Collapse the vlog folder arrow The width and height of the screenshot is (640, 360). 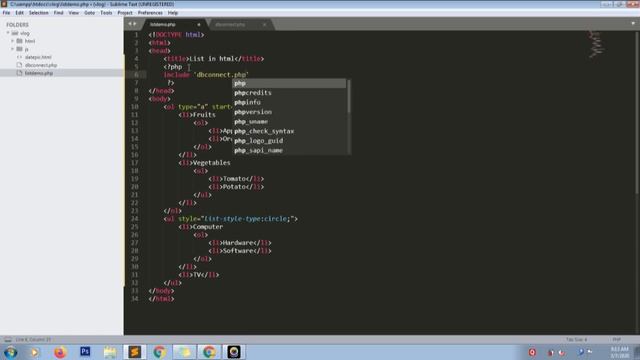[8, 33]
